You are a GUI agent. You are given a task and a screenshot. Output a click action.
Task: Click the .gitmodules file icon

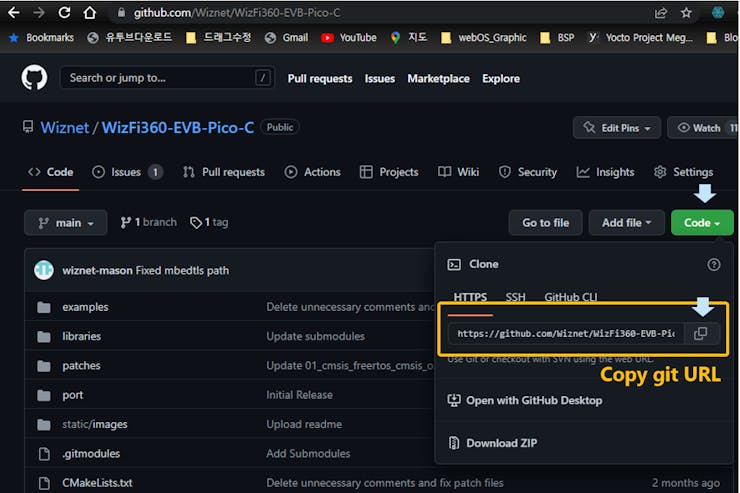click(x=44, y=454)
